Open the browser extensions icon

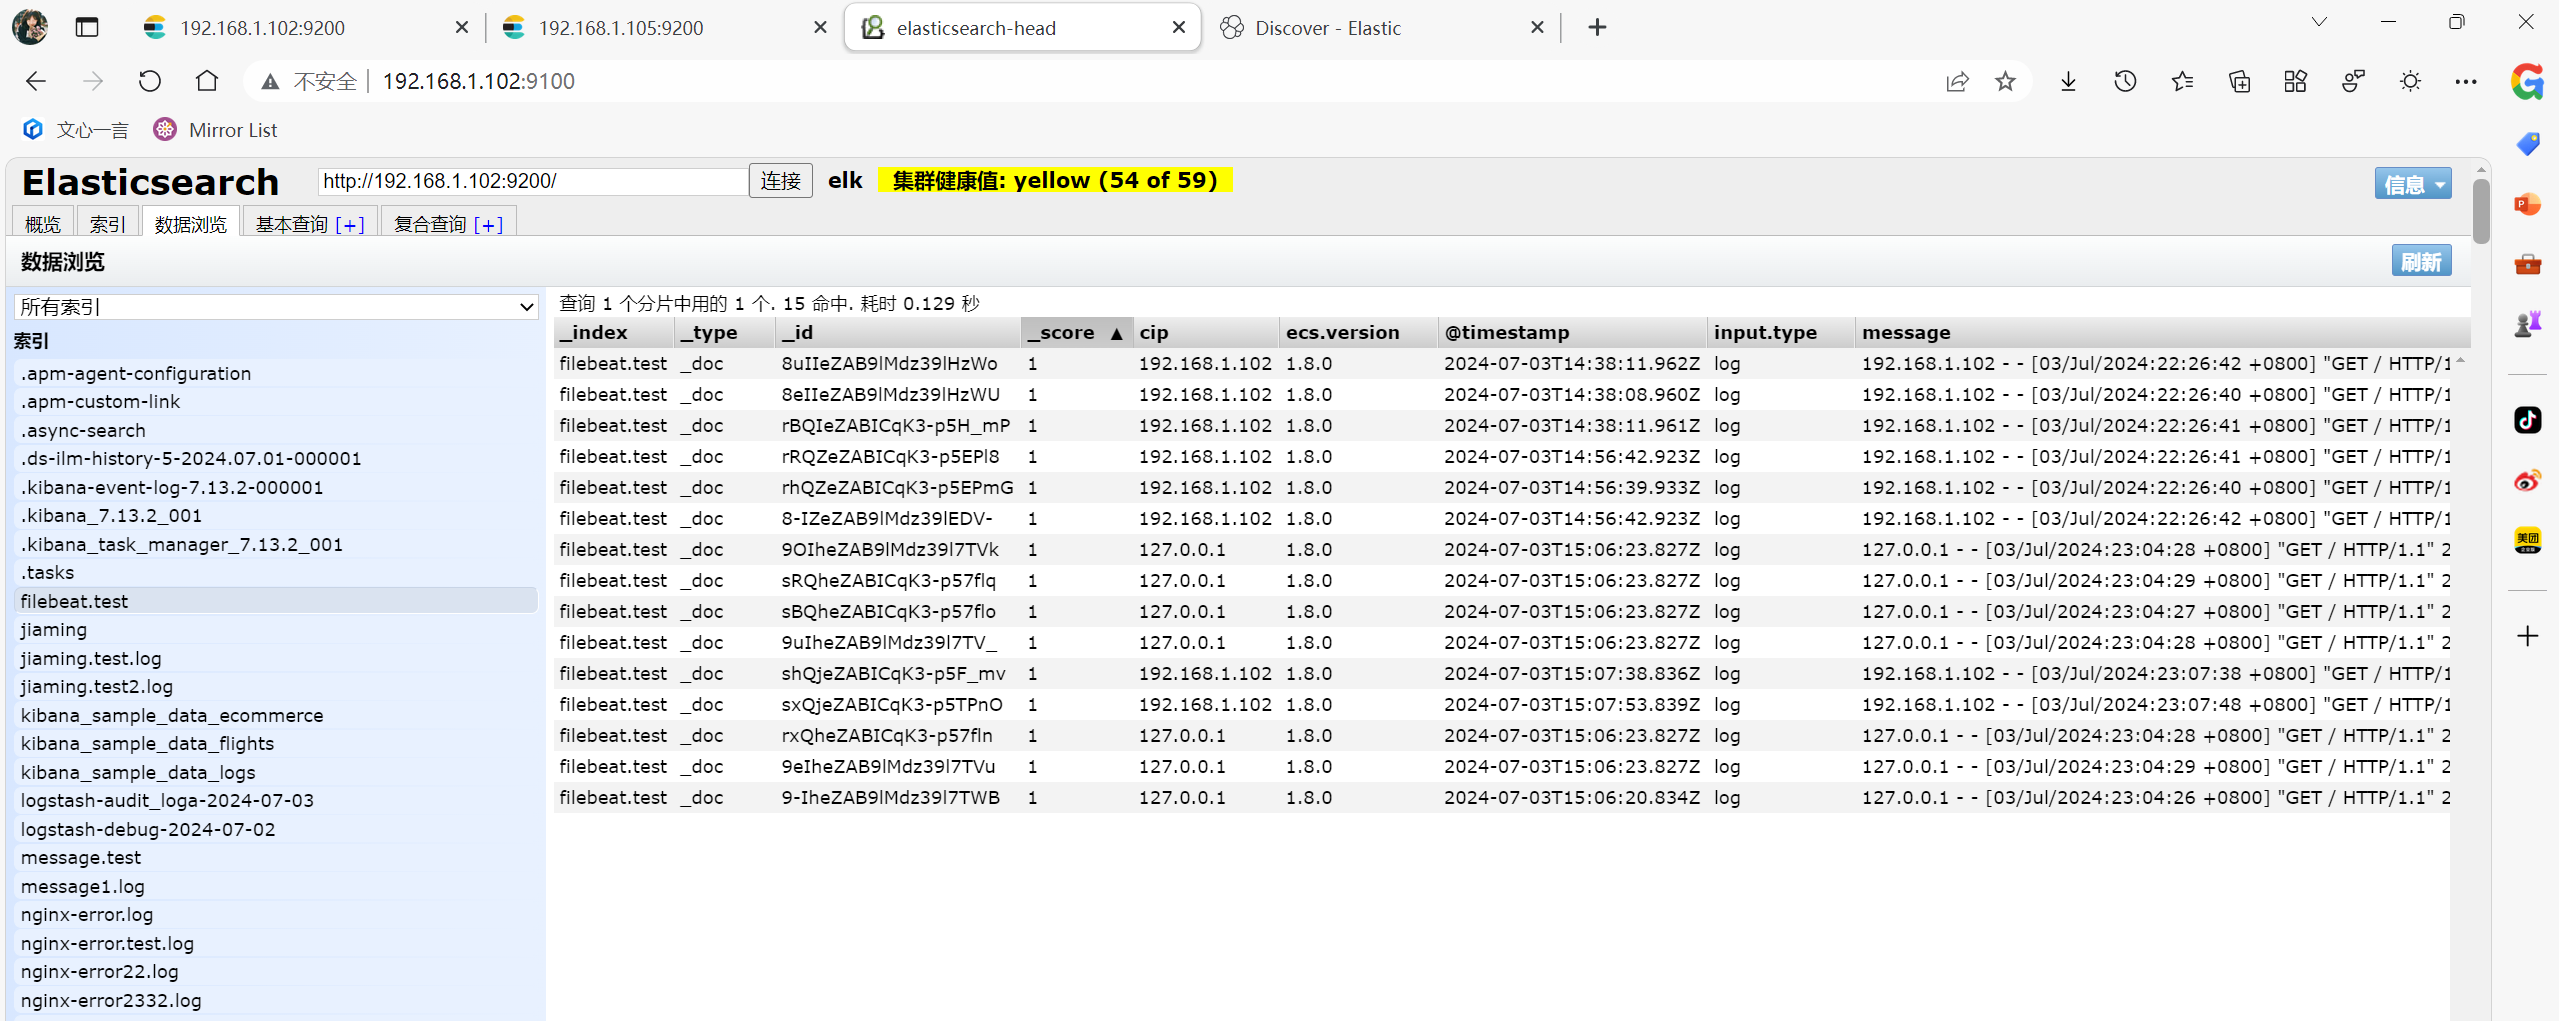tap(2296, 82)
